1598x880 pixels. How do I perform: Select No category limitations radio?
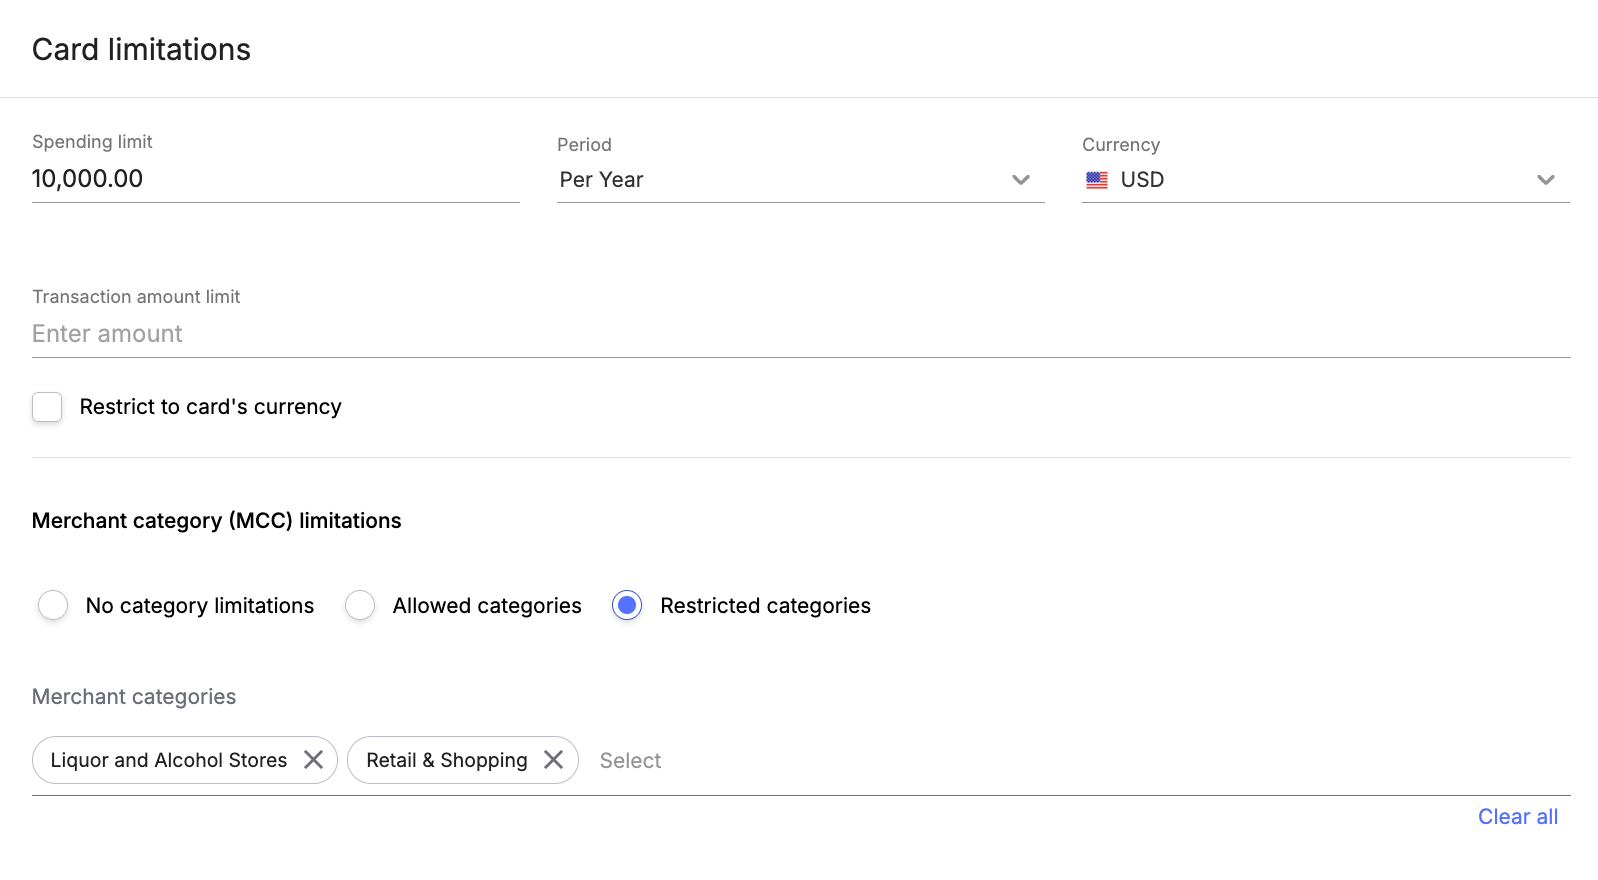[53, 605]
